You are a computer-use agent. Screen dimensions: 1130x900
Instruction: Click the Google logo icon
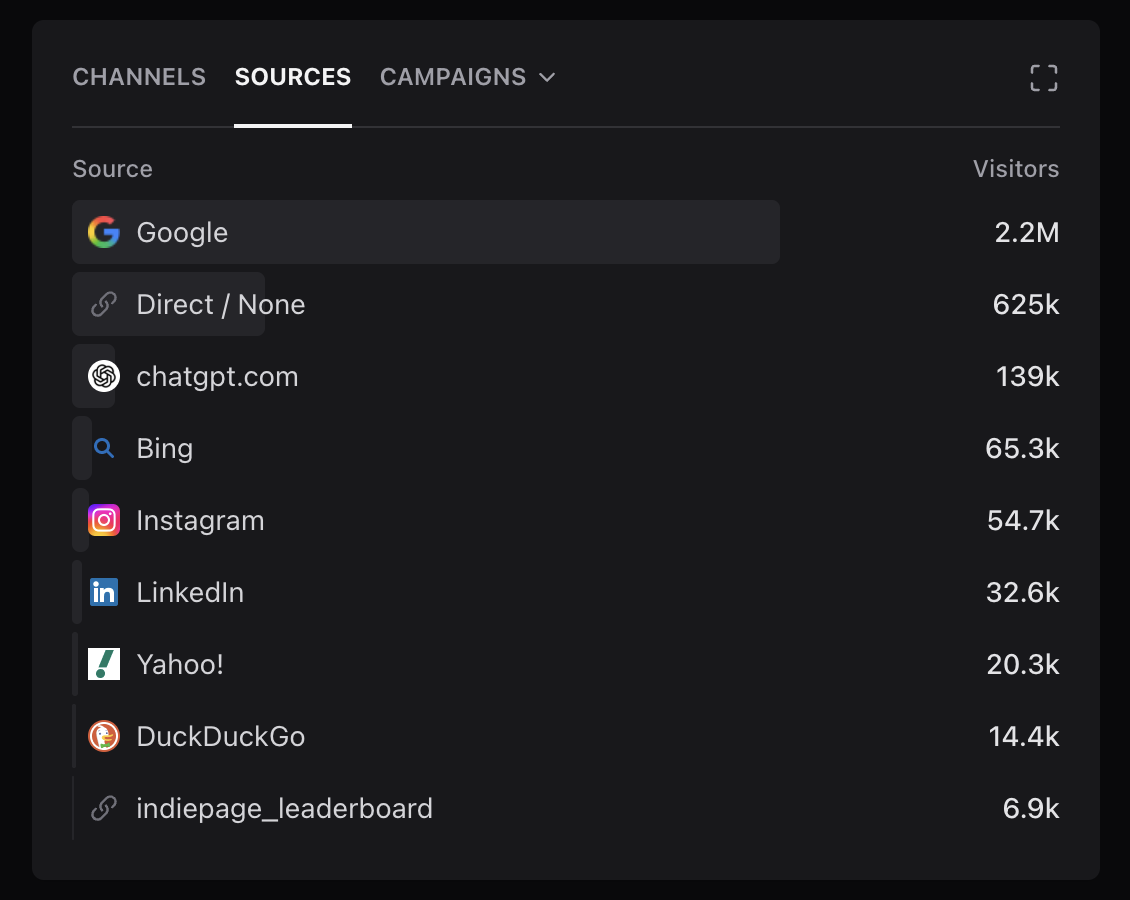[104, 233]
